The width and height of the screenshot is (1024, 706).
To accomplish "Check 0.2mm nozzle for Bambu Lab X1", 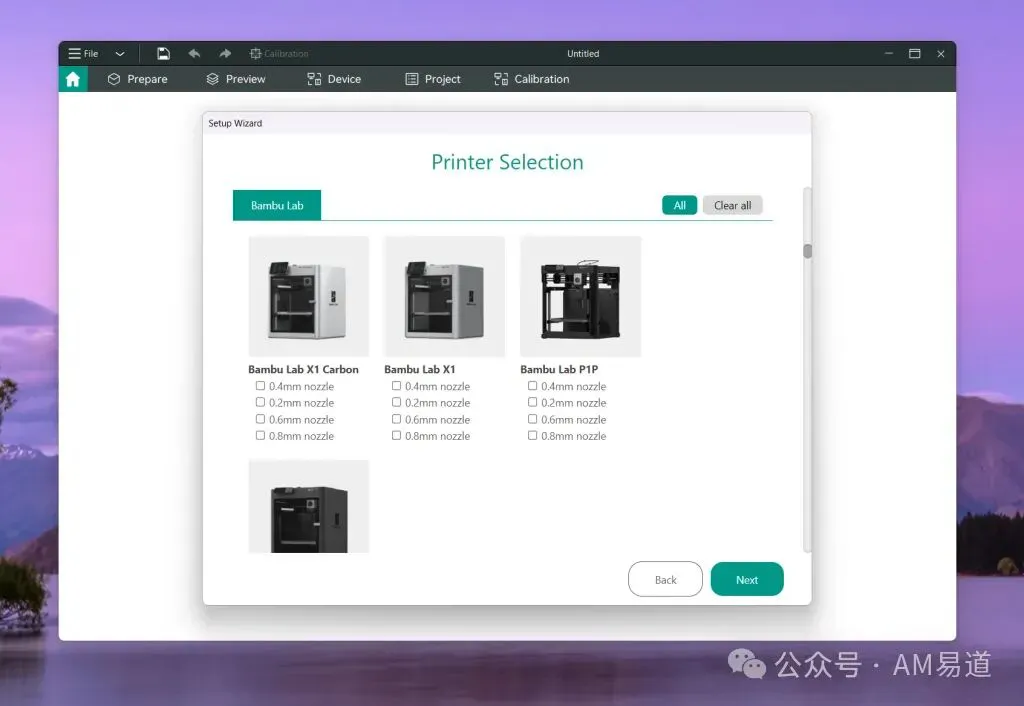I will click(396, 402).
